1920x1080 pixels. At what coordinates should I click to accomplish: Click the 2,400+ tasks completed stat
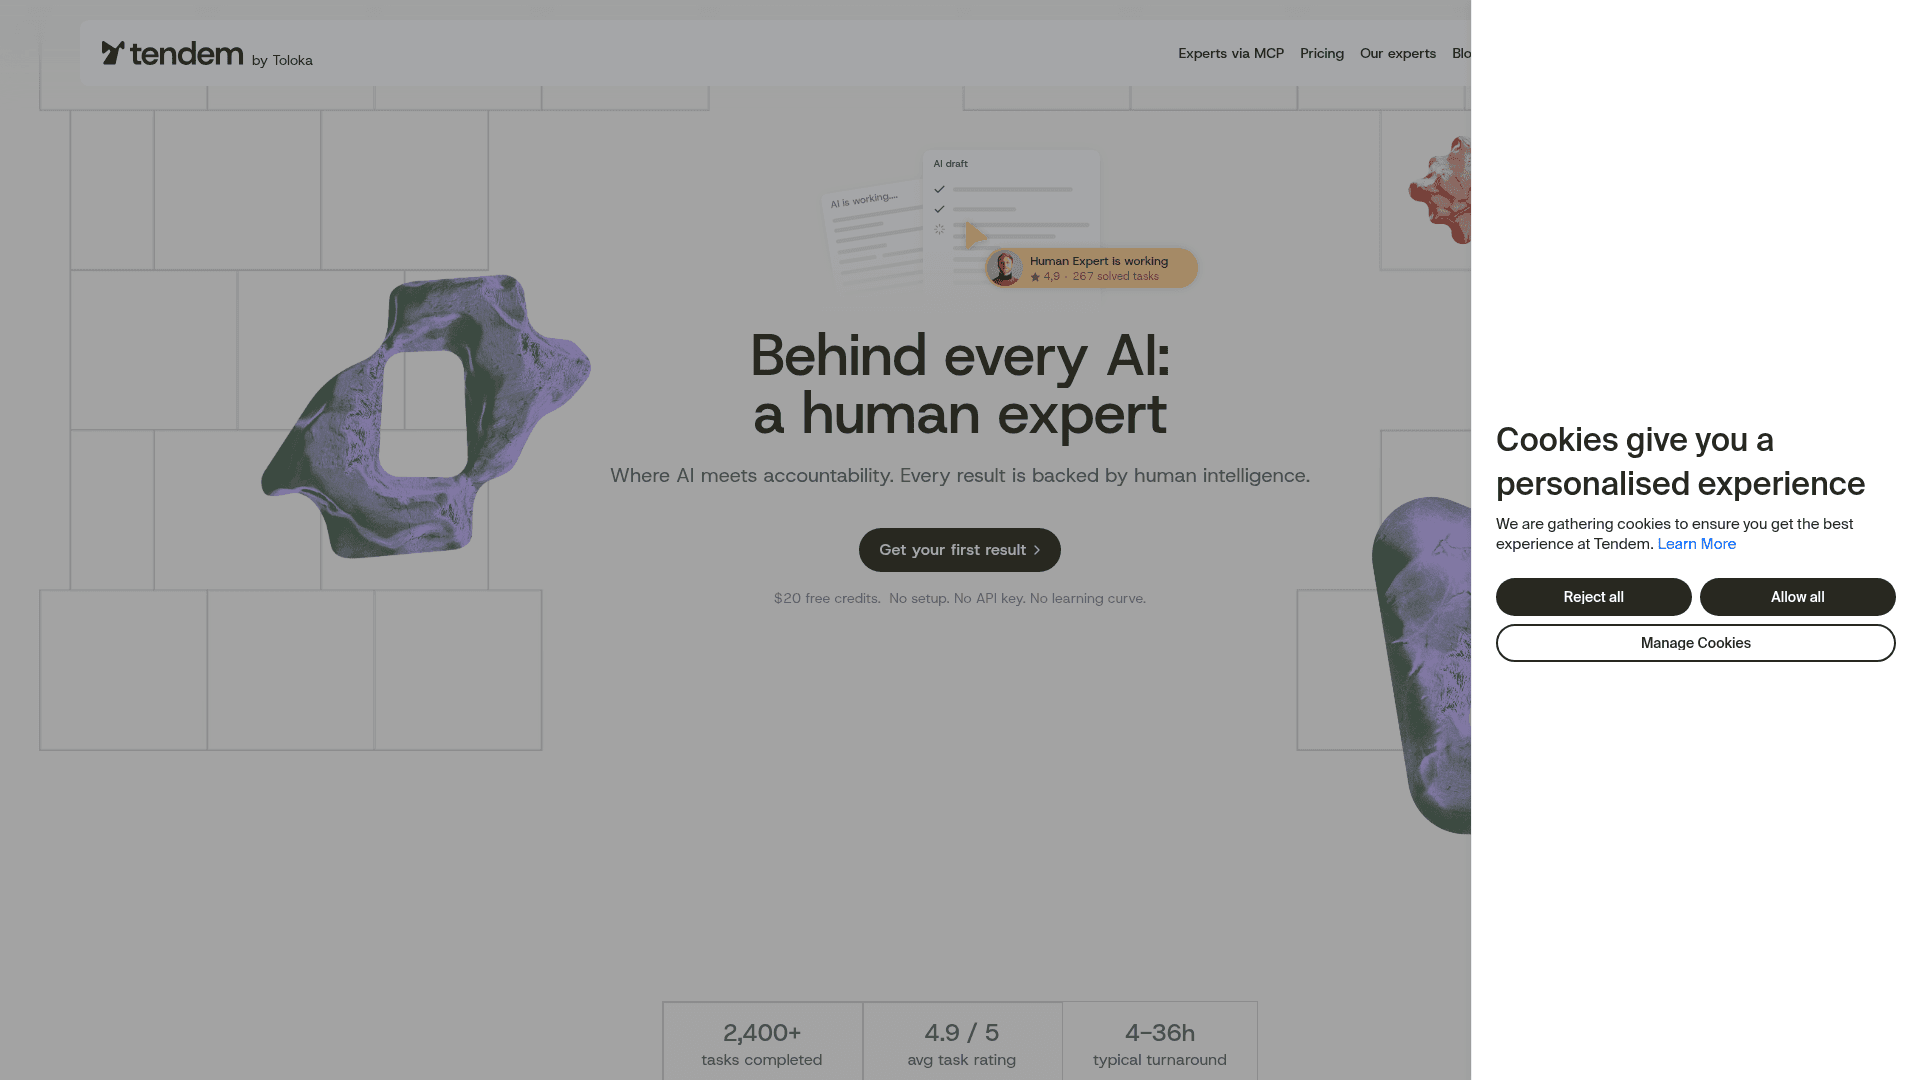click(x=762, y=1044)
